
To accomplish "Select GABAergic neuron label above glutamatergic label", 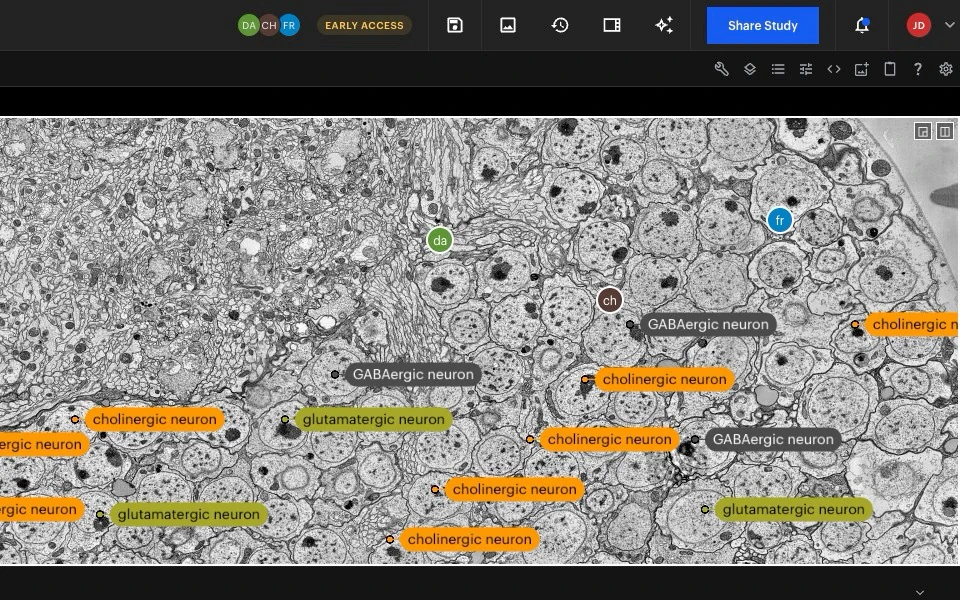I will (413, 374).
